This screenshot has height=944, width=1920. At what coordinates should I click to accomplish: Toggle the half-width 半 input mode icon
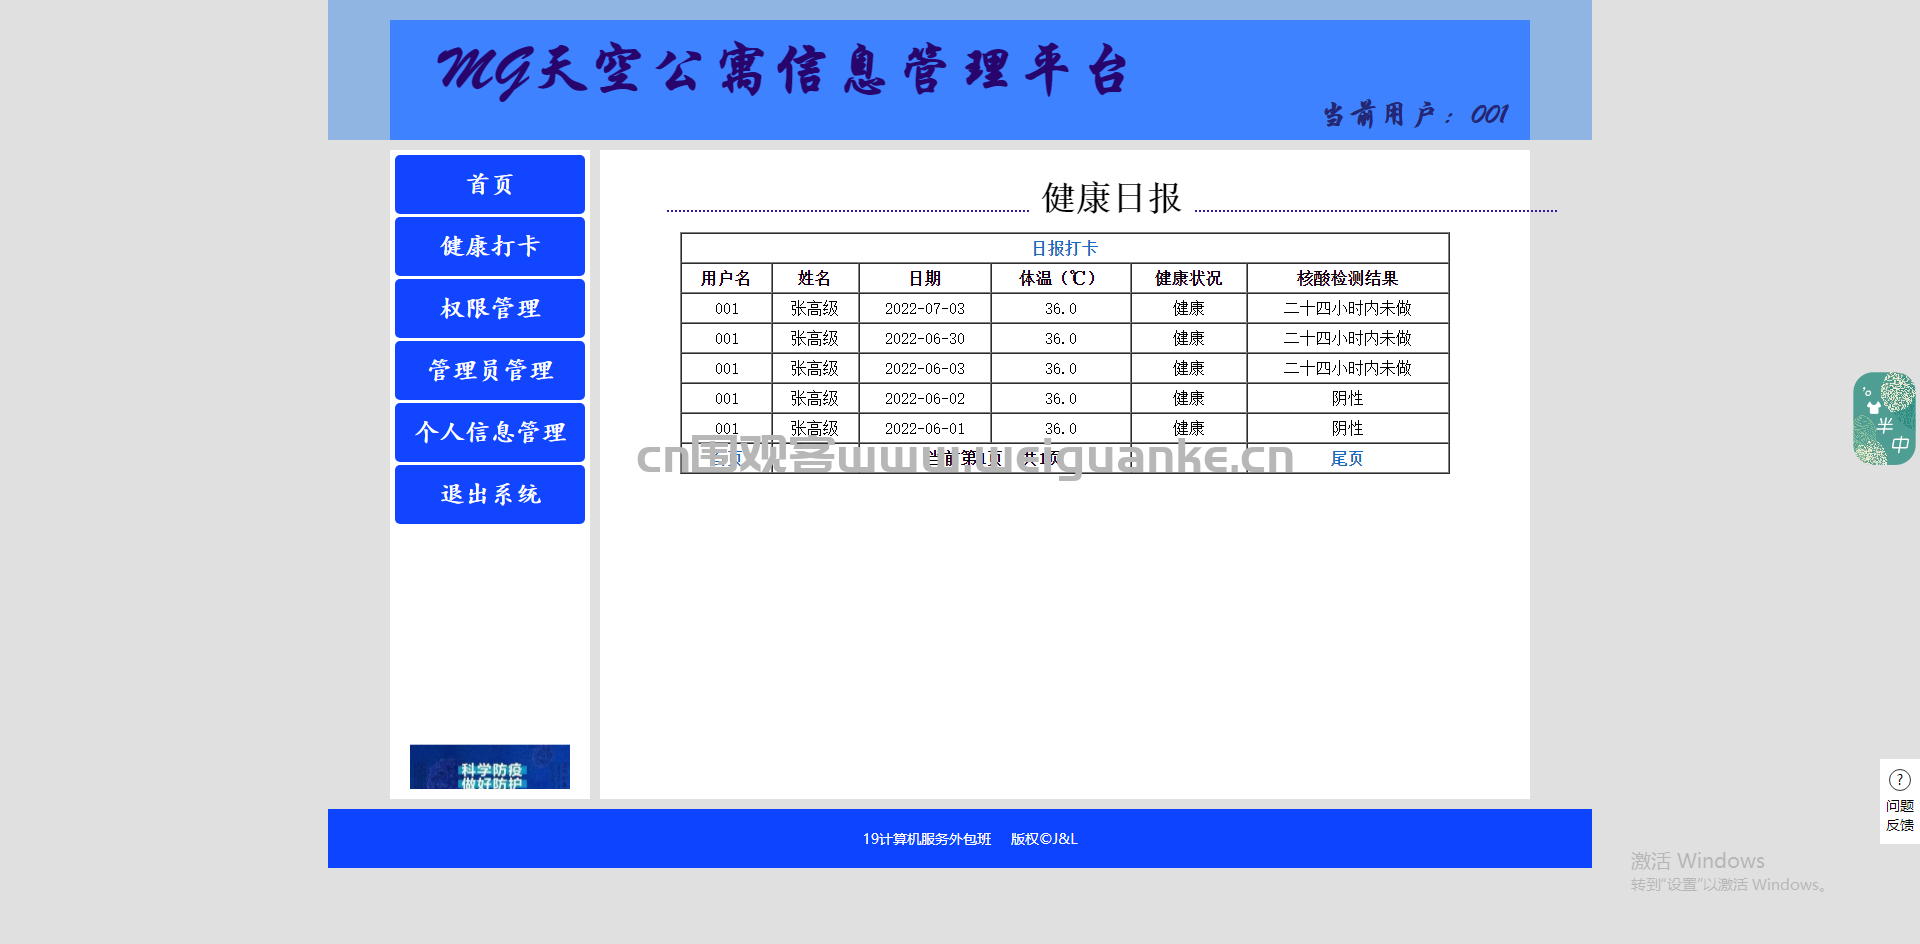point(1885,426)
